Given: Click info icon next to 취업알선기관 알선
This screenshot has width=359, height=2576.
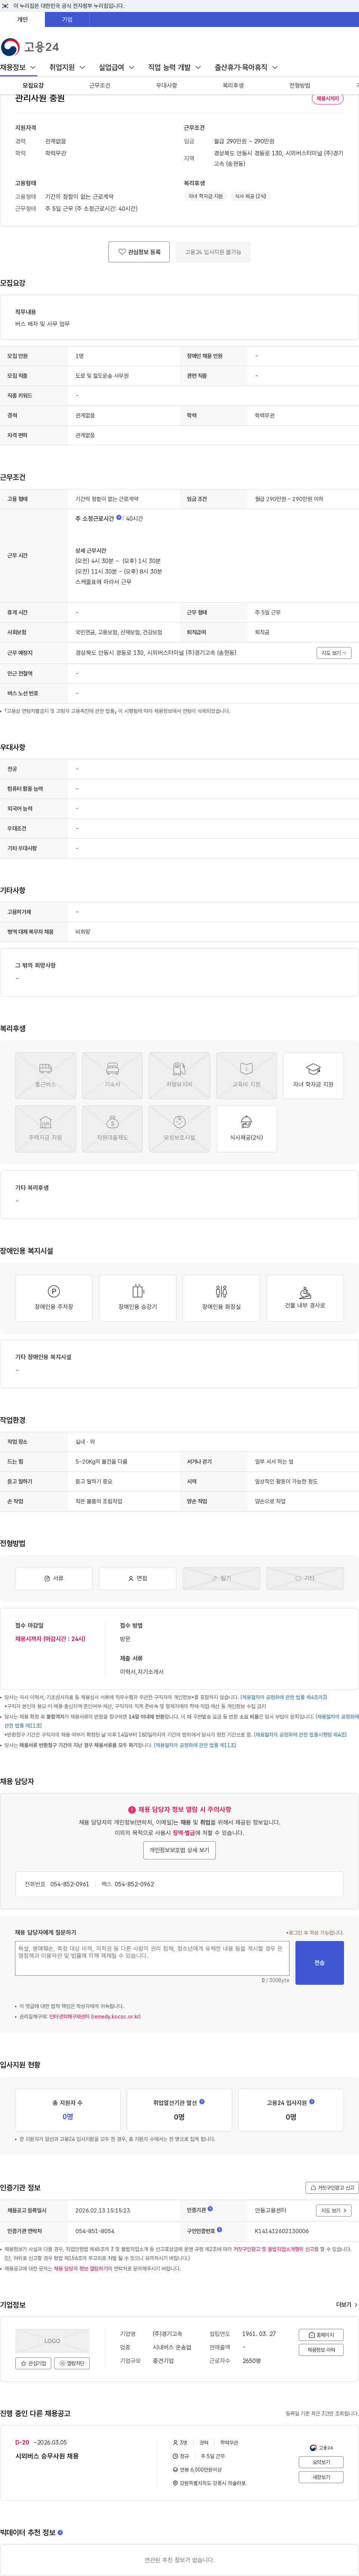Looking at the screenshot, I should click(x=202, y=2102).
